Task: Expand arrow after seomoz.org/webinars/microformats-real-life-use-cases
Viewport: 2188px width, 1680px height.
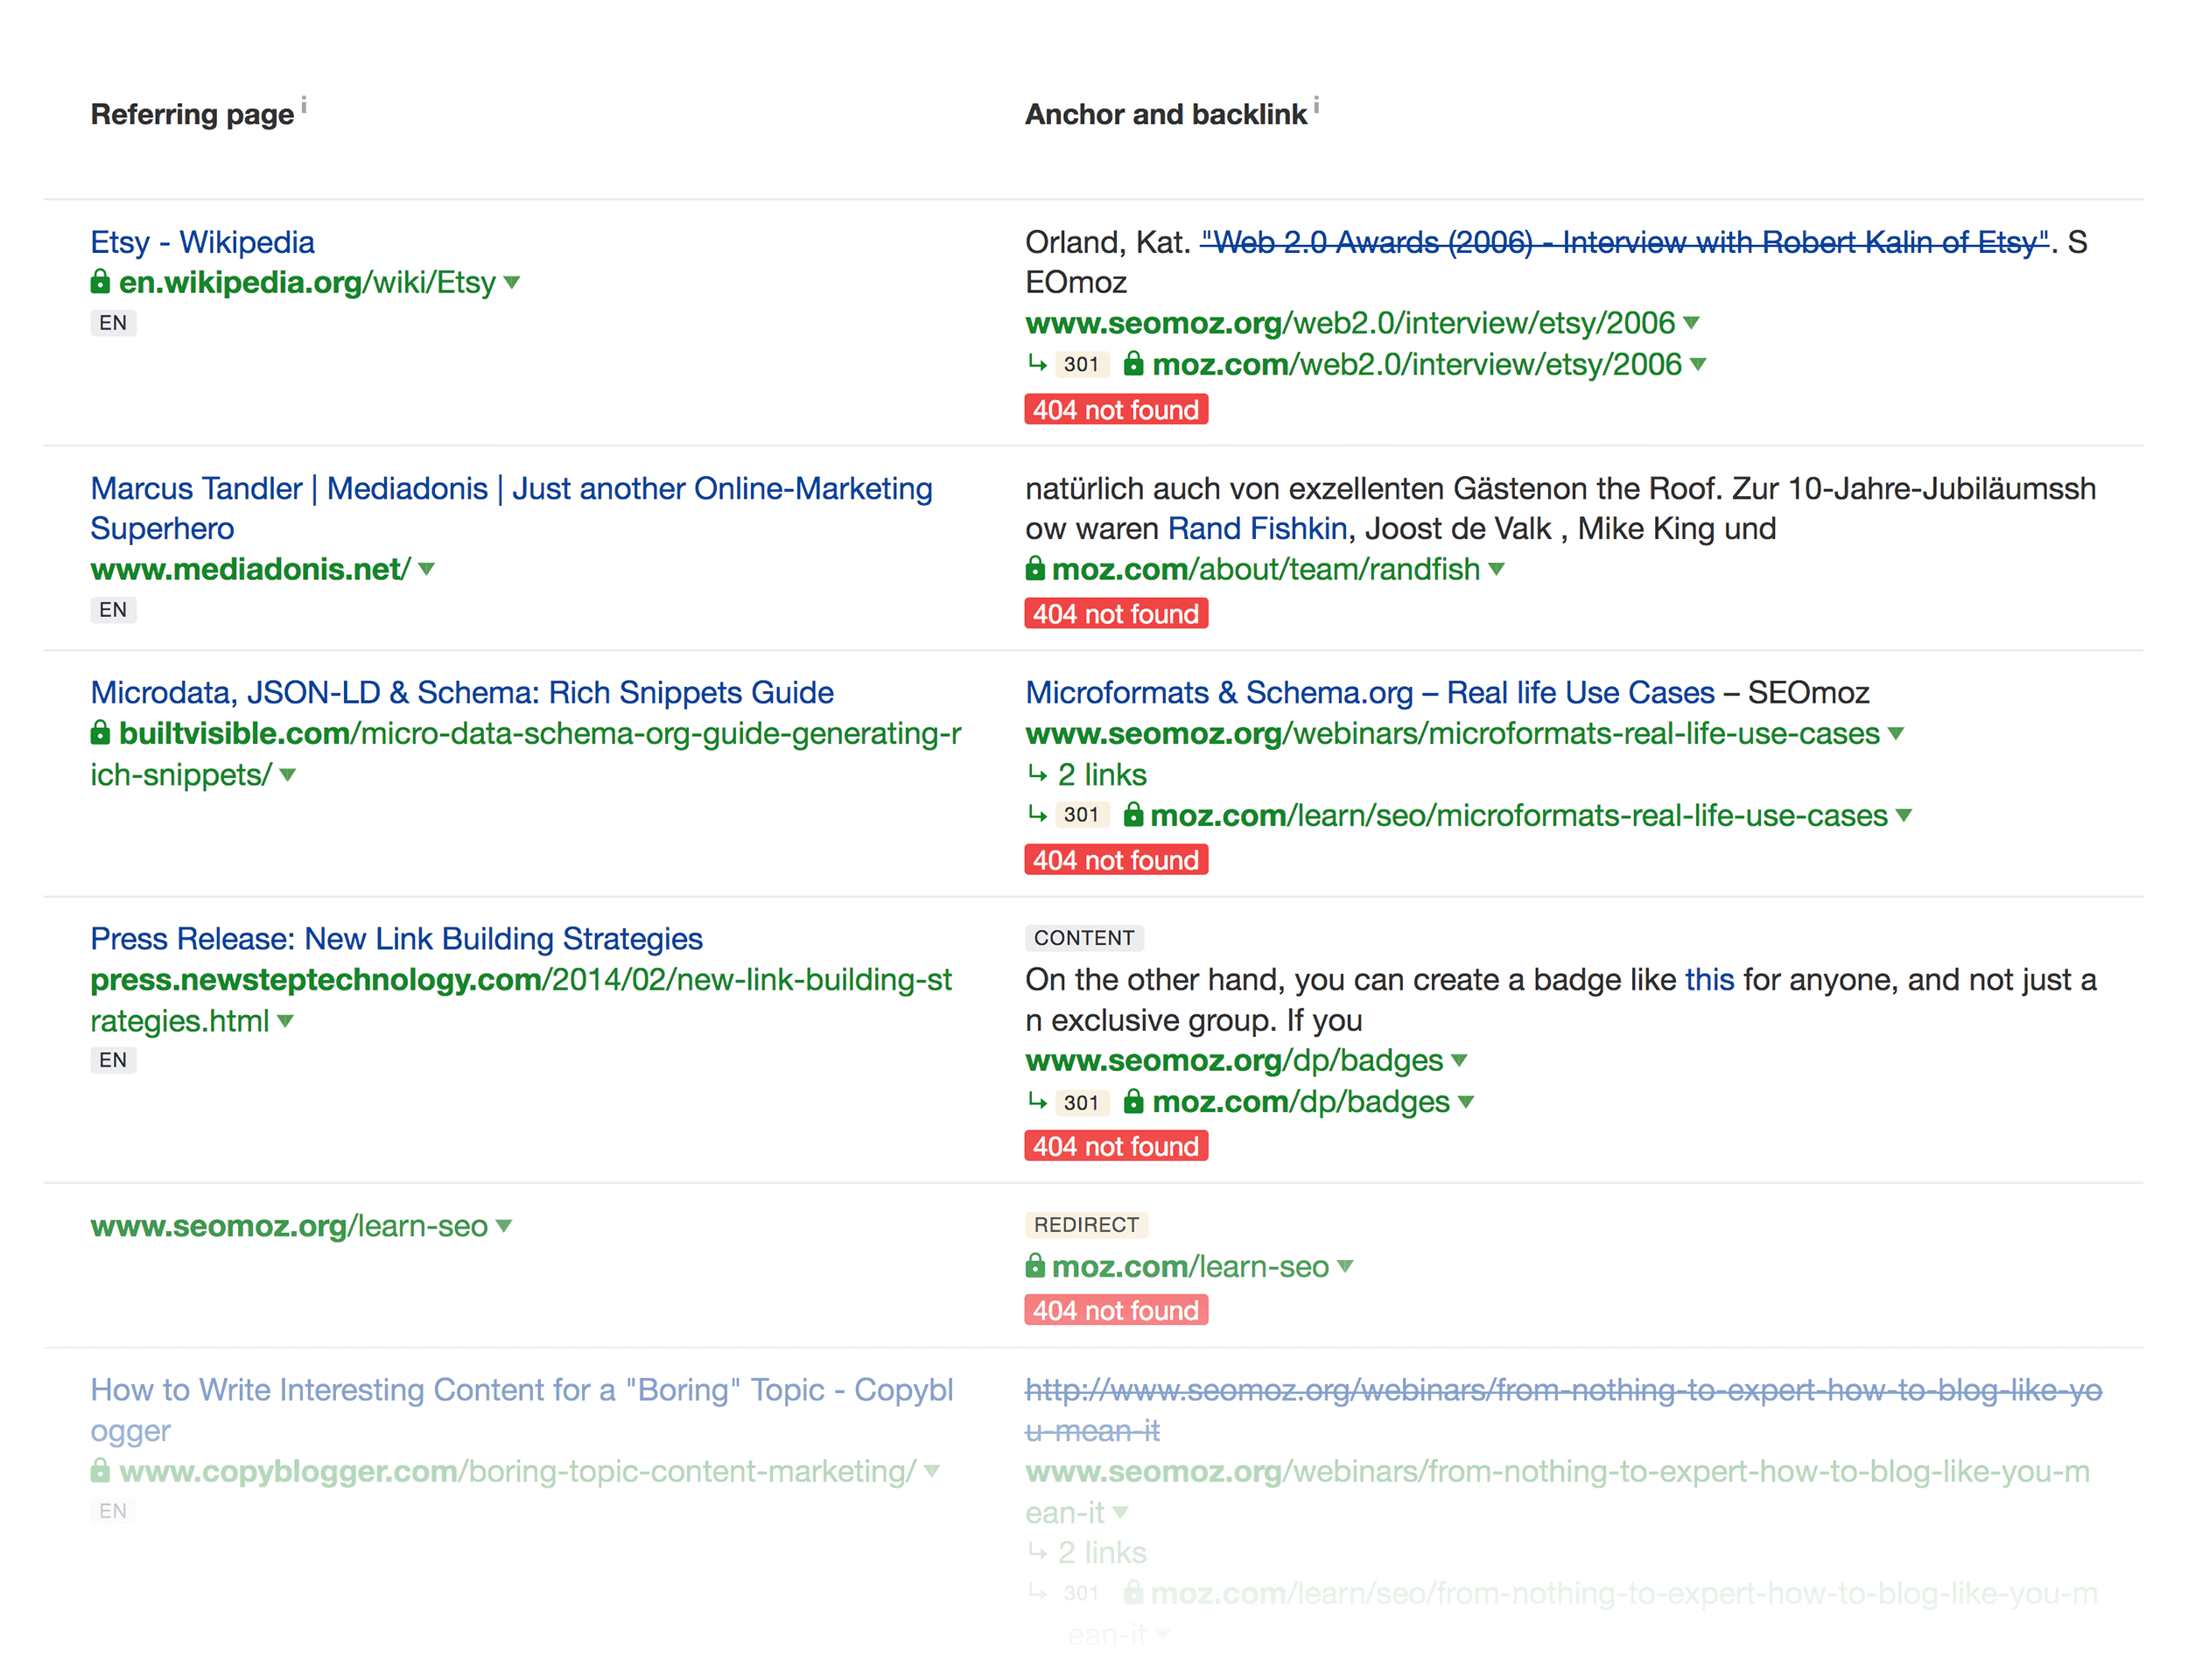Action: tap(1896, 734)
